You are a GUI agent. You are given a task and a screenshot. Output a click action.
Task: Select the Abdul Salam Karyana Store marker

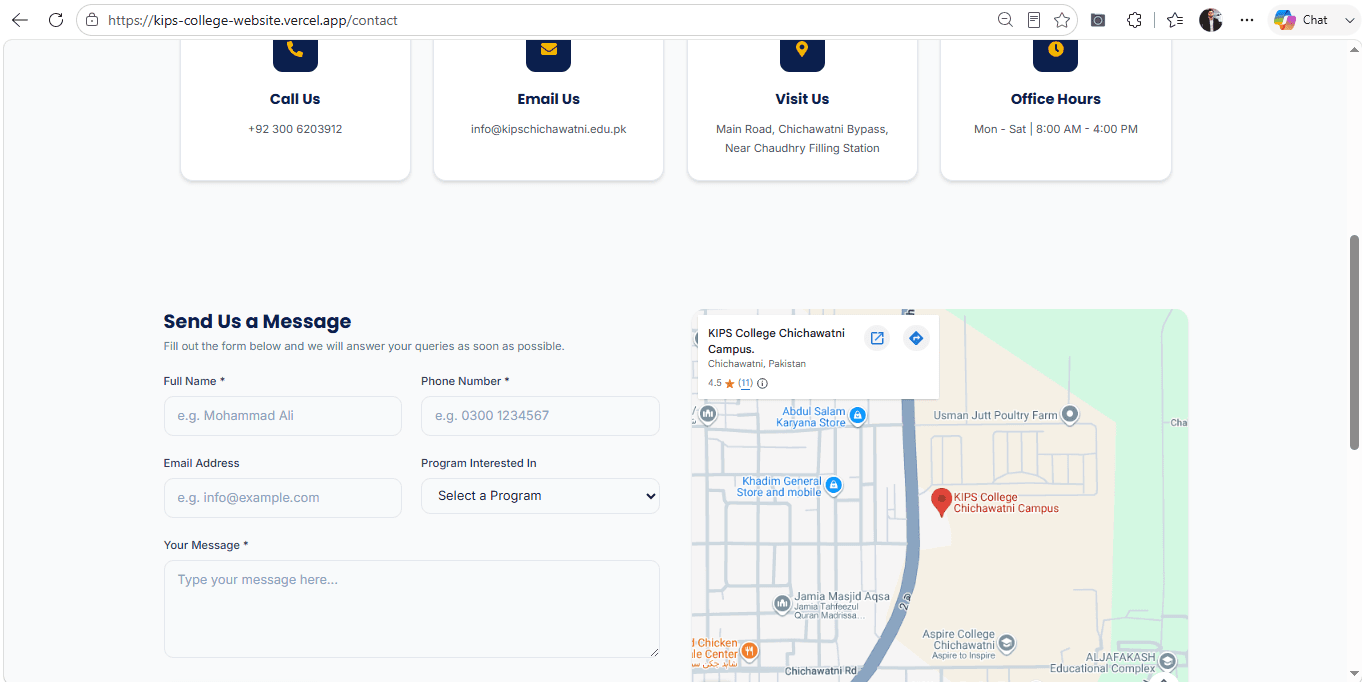pyautogui.click(x=857, y=415)
